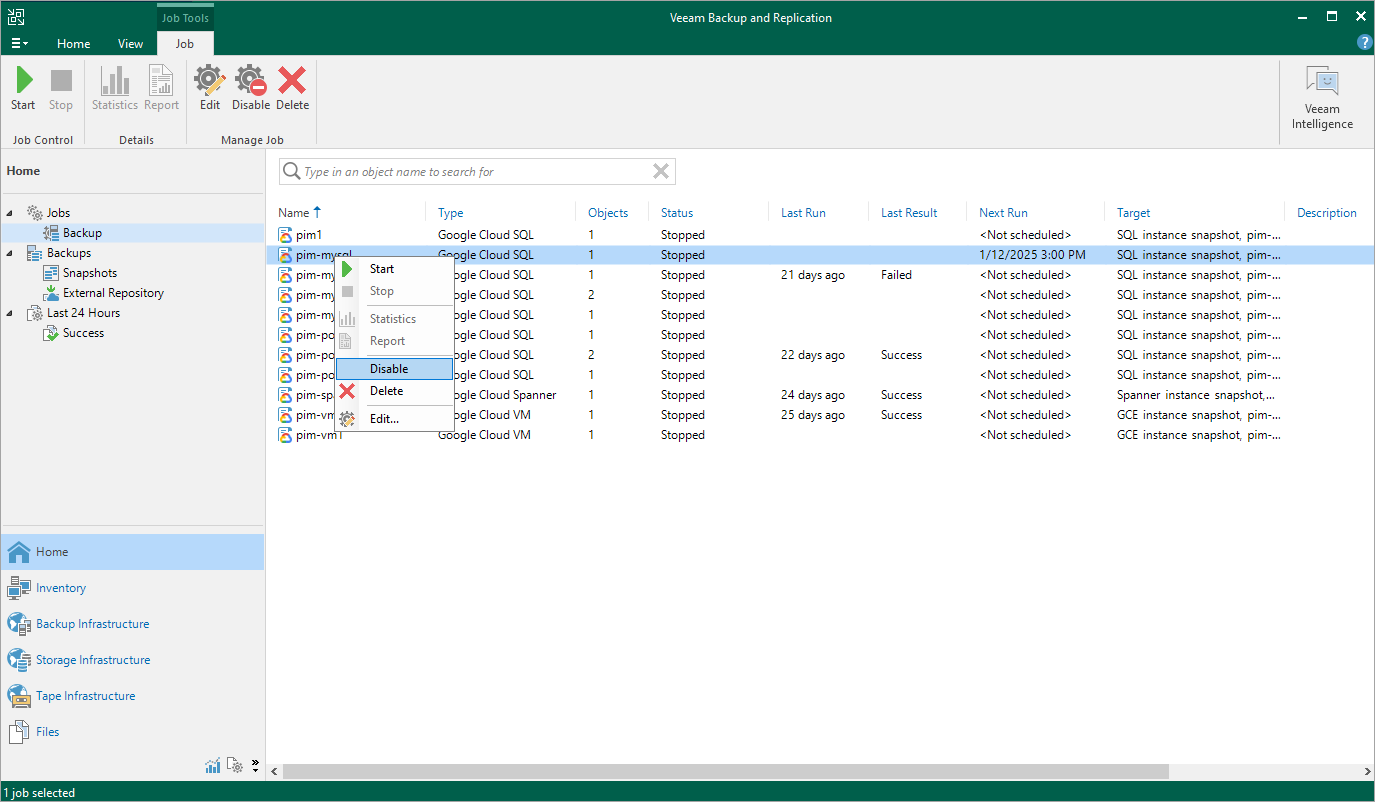The width and height of the screenshot is (1375, 802).
Task: Select the Jobs tree node
Action: [58, 213]
